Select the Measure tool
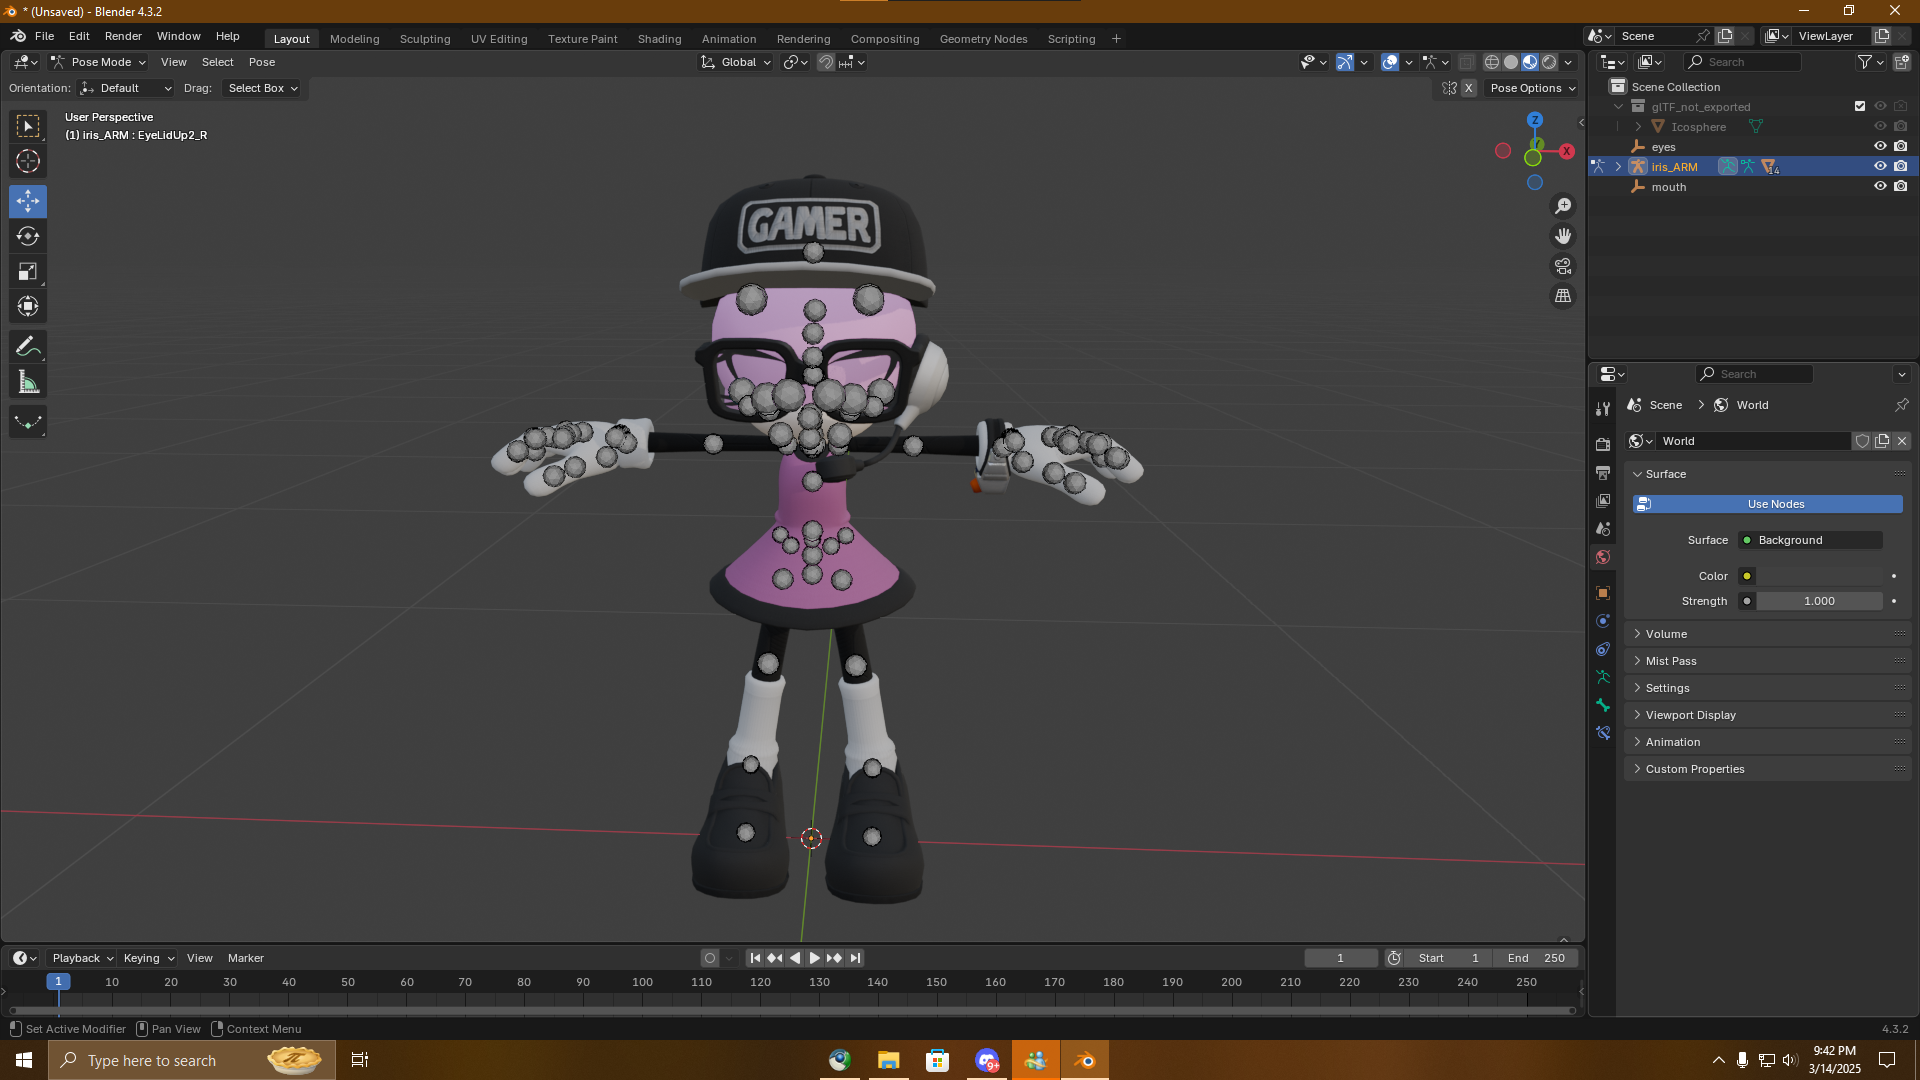 [28, 382]
